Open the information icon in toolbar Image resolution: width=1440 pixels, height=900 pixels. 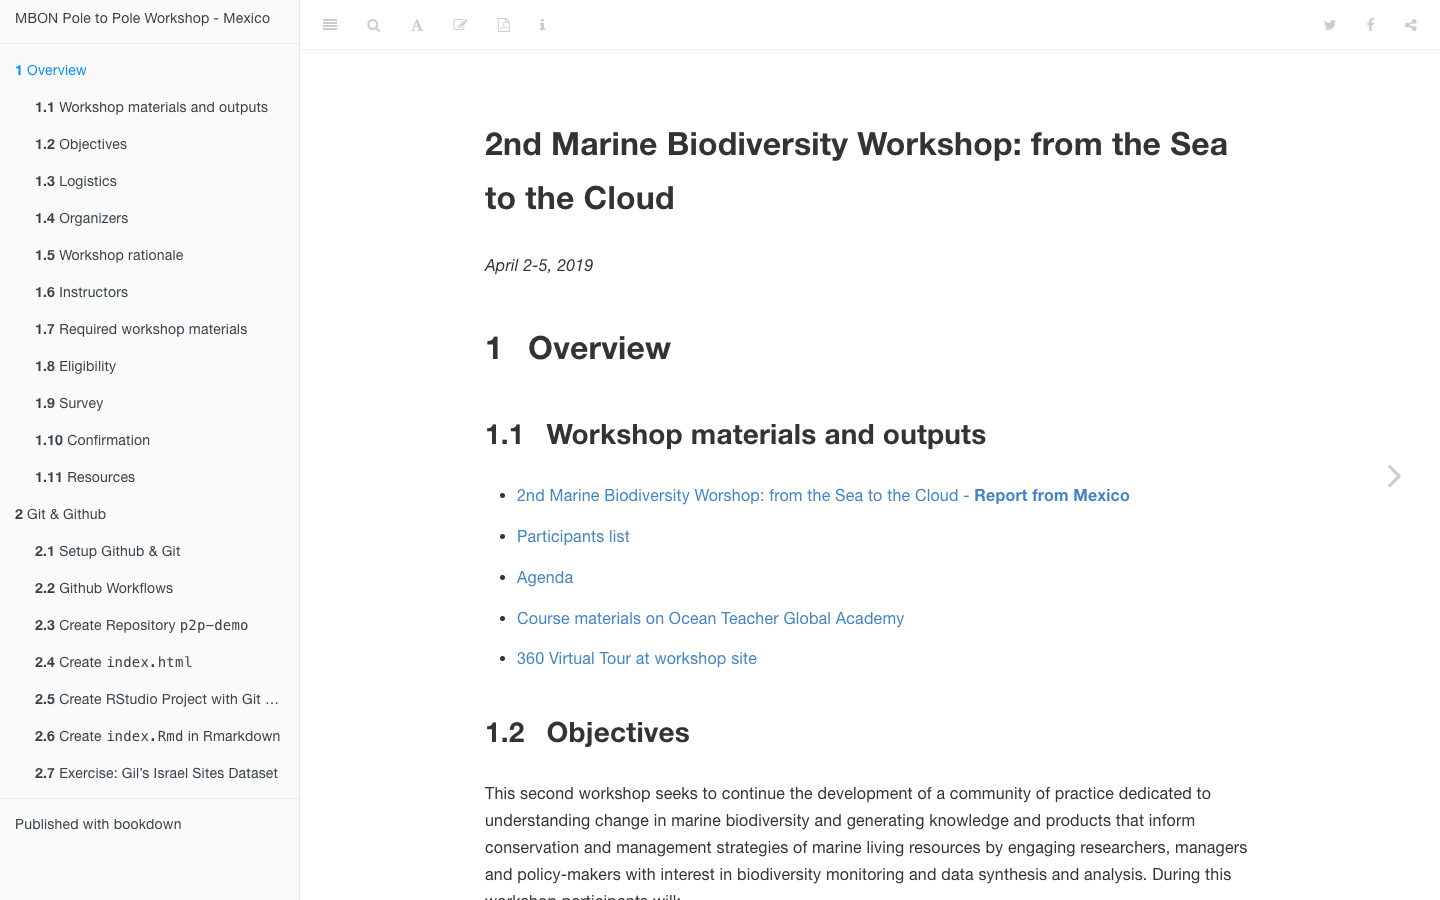click(542, 25)
